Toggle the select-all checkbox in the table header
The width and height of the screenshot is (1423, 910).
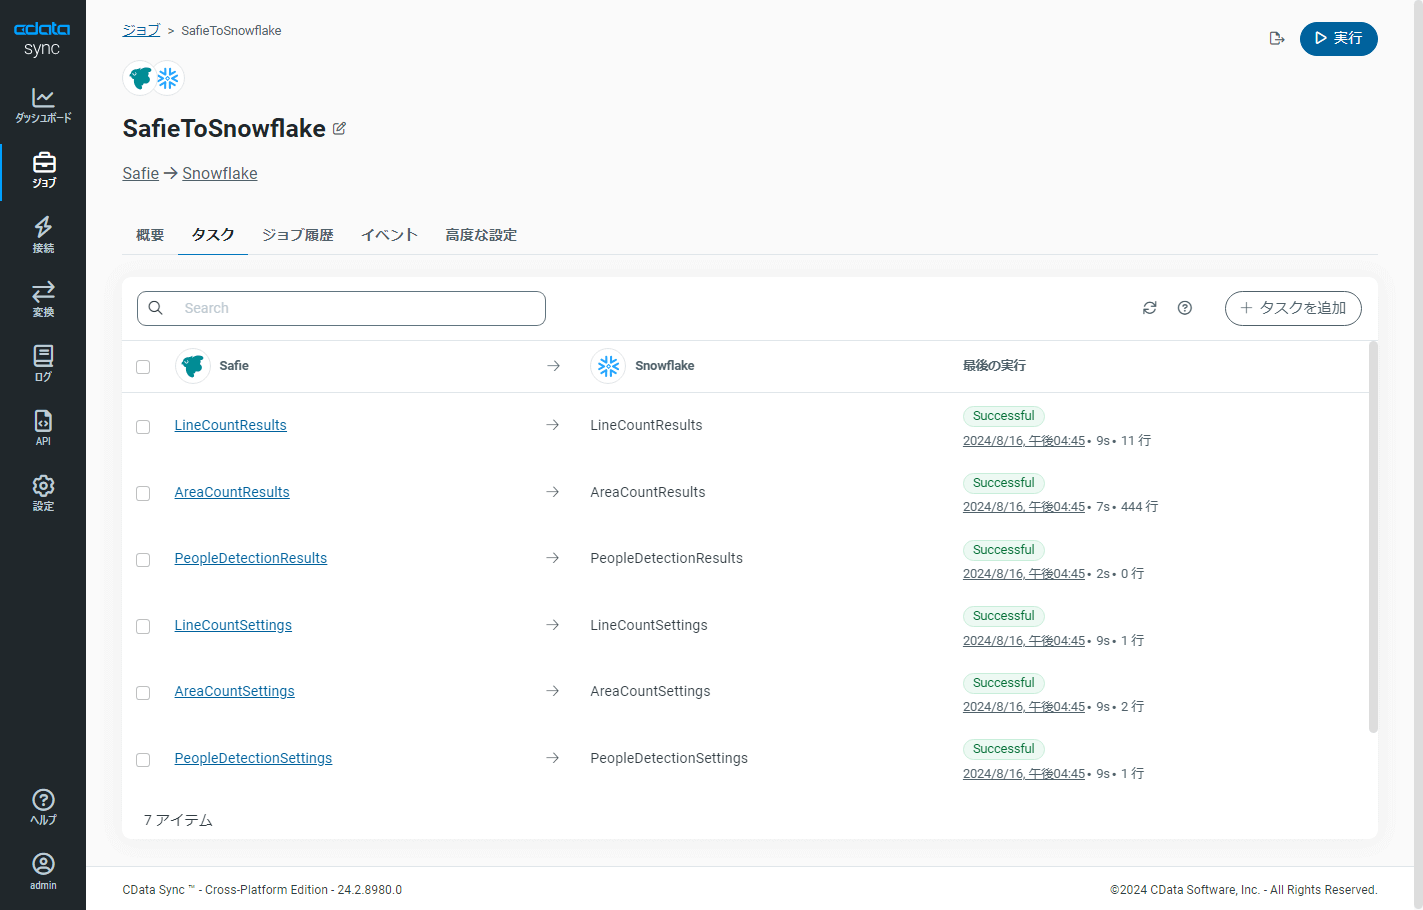(143, 367)
